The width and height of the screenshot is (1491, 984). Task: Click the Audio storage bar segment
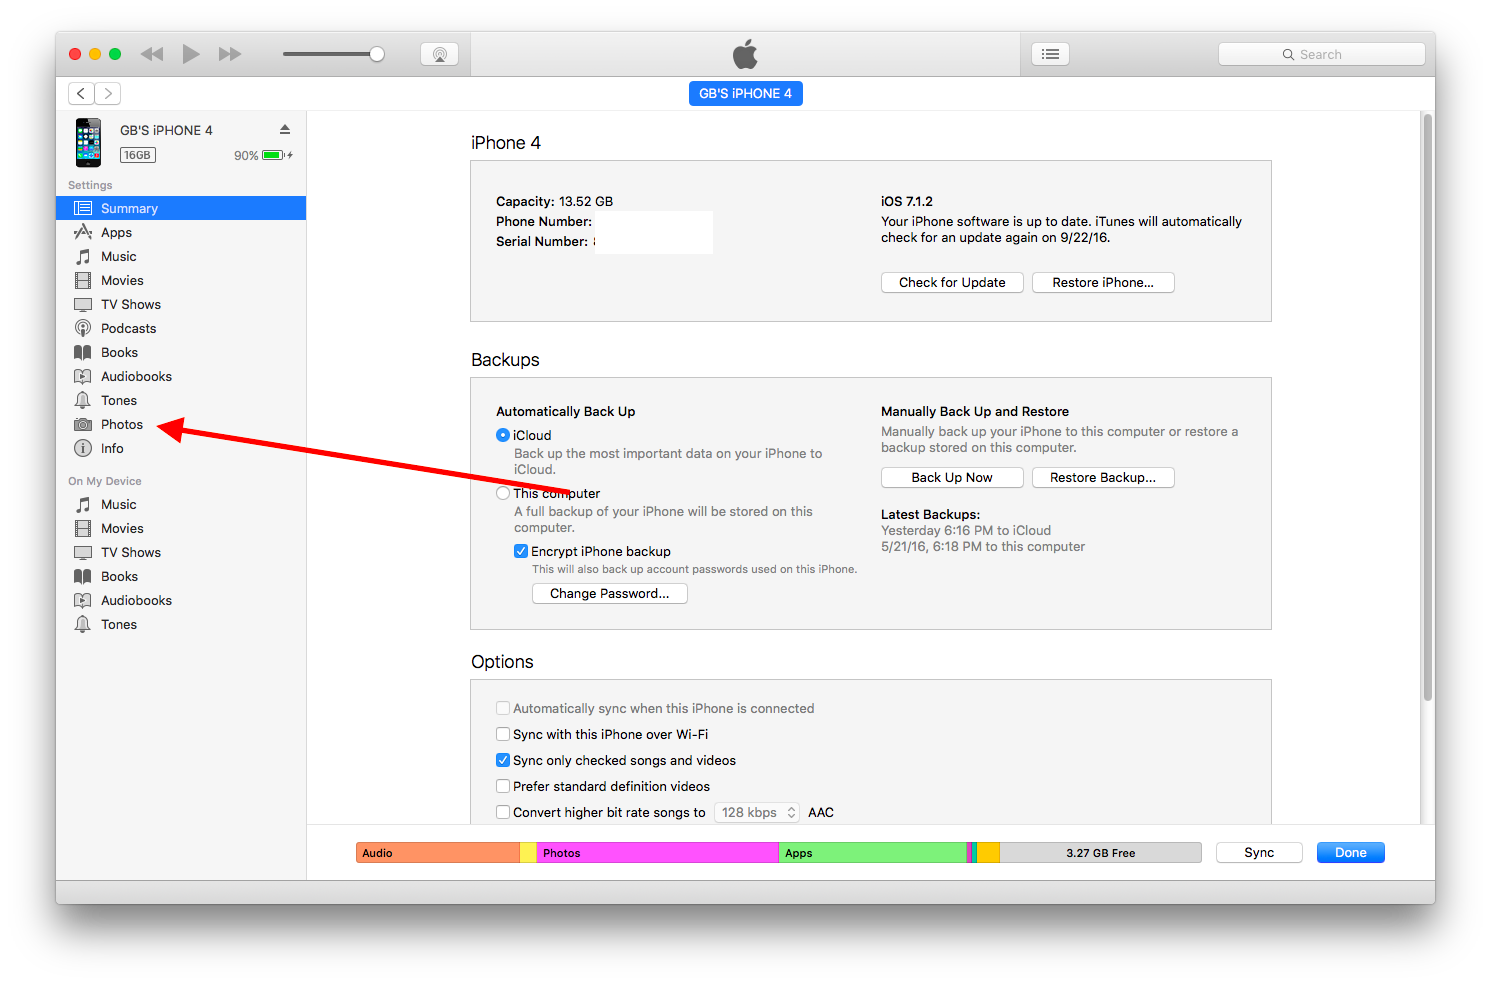click(x=438, y=853)
